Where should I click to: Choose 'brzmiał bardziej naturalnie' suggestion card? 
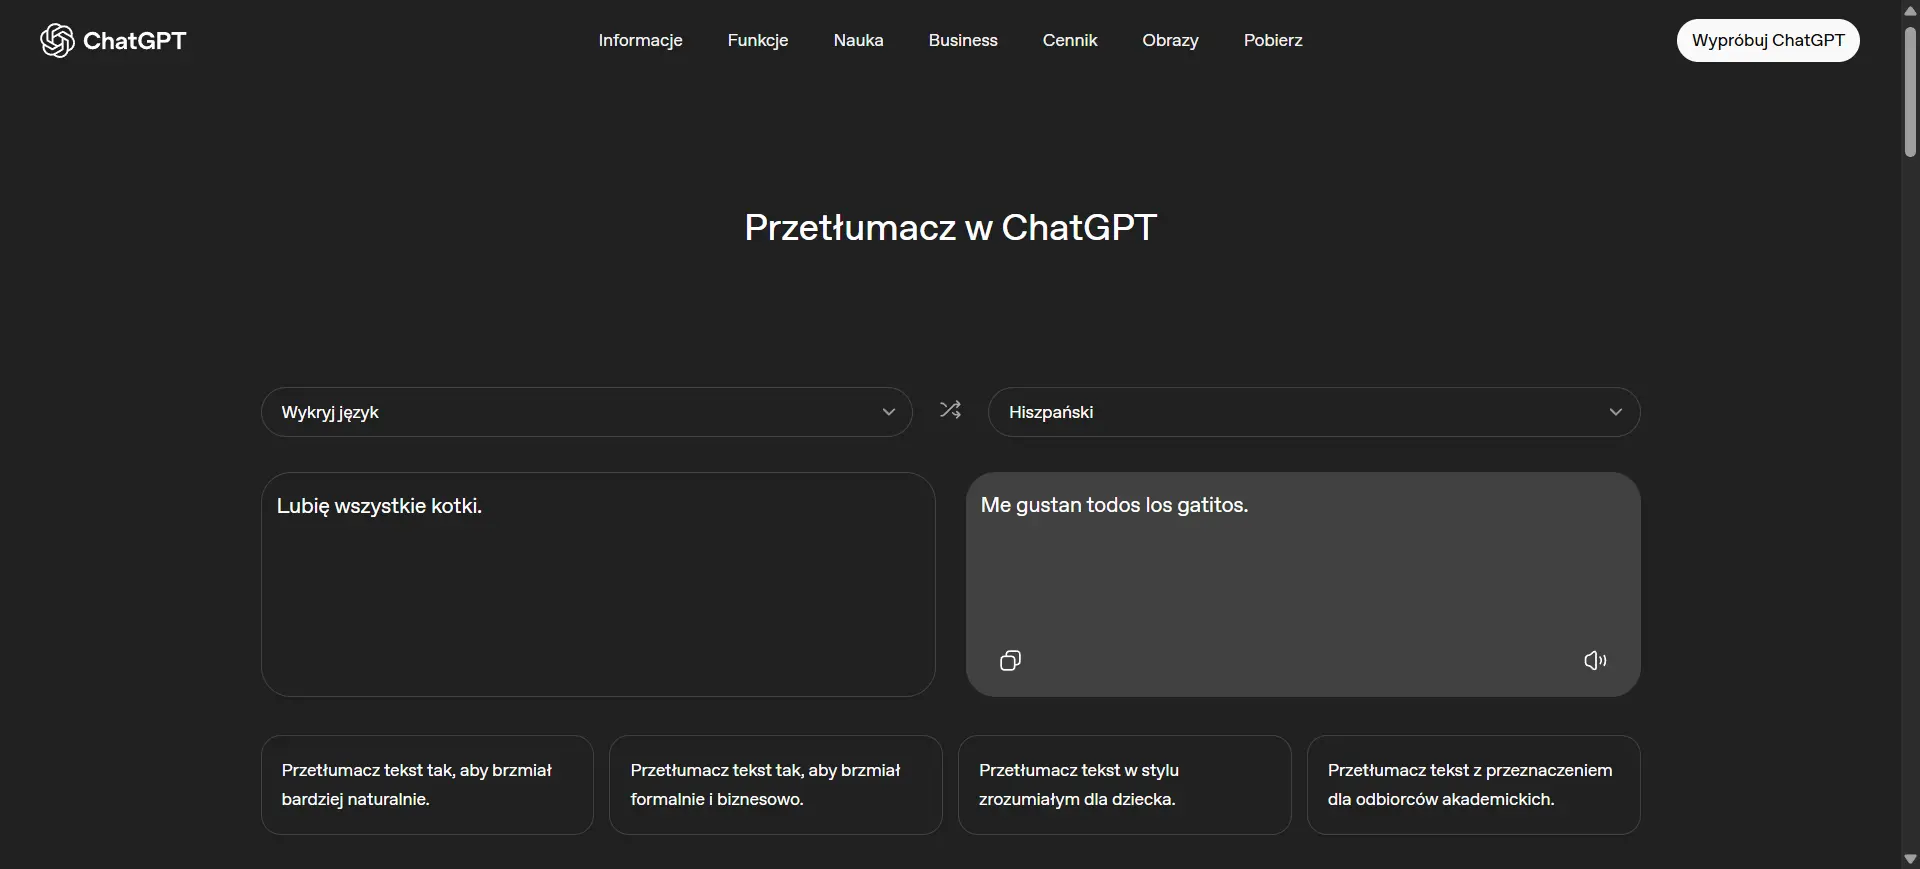427,785
